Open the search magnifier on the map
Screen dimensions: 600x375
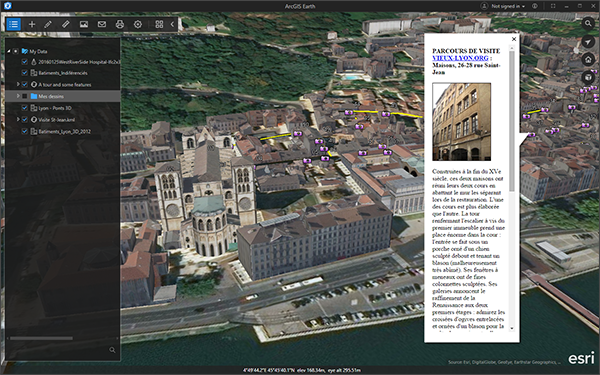point(588,24)
